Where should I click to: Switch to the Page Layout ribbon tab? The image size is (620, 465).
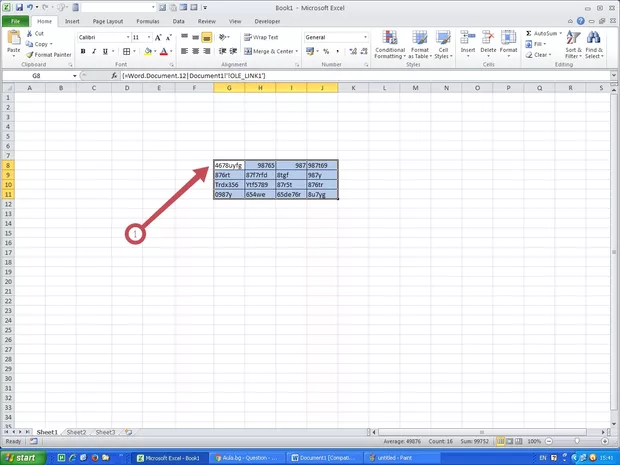(x=108, y=20)
